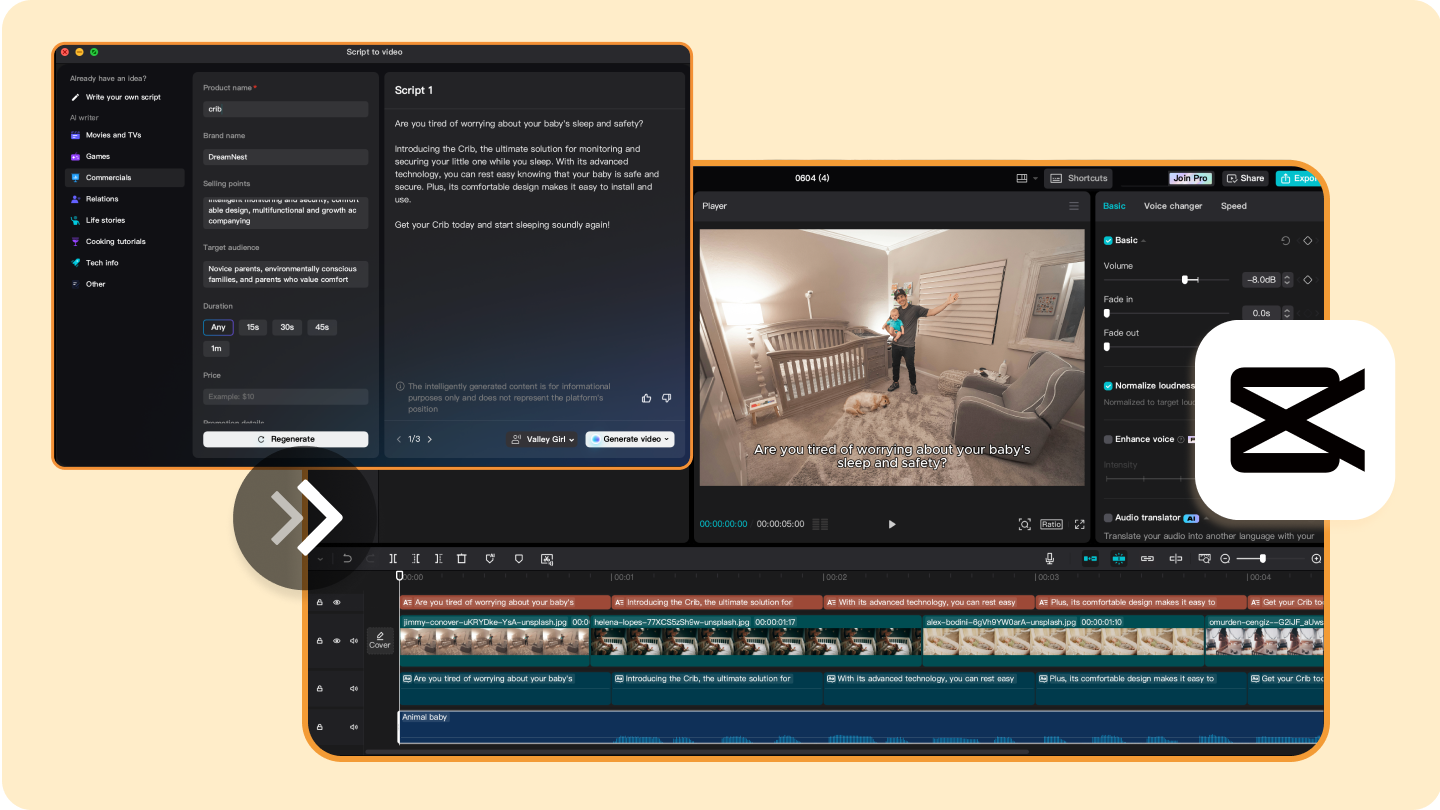This screenshot has height=810, width=1440.
Task: Click the Delete icon in the timeline toolbar
Action: [461, 559]
